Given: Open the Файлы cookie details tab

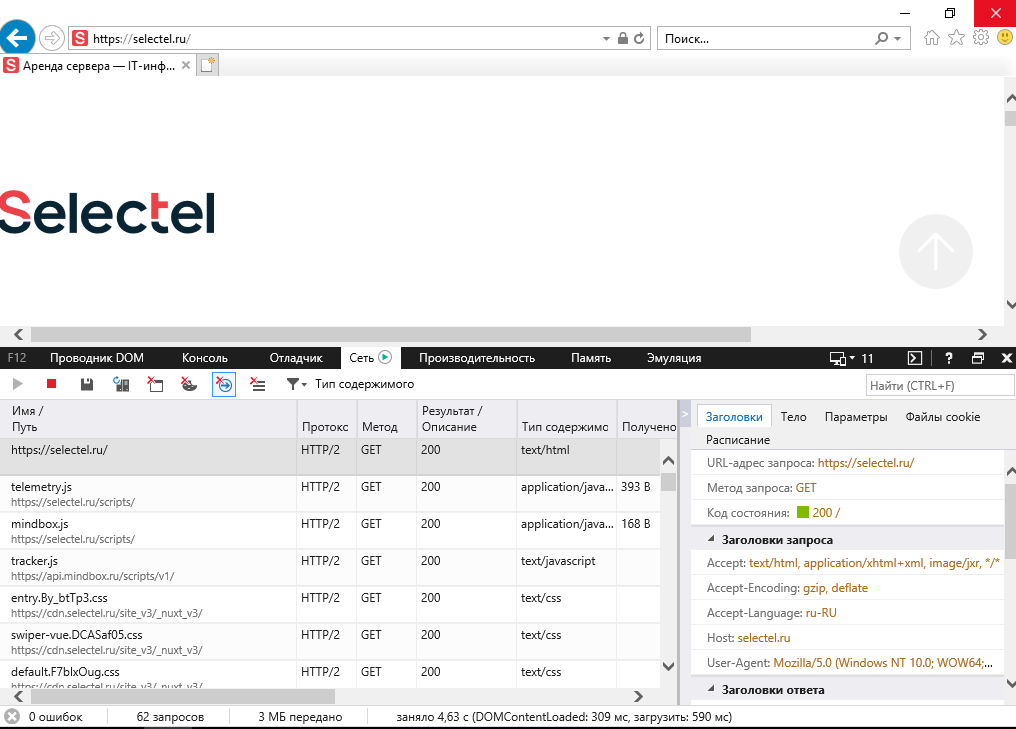Looking at the screenshot, I should pos(942,417).
